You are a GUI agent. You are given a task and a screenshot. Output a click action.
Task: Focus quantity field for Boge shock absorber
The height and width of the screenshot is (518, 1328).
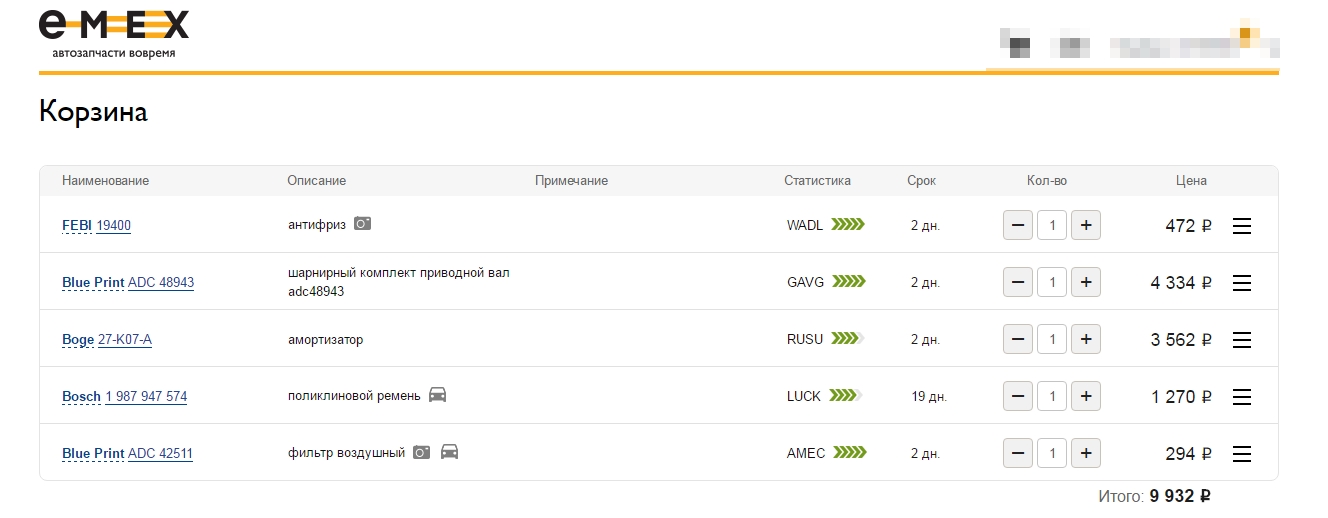coord(1052,340)
